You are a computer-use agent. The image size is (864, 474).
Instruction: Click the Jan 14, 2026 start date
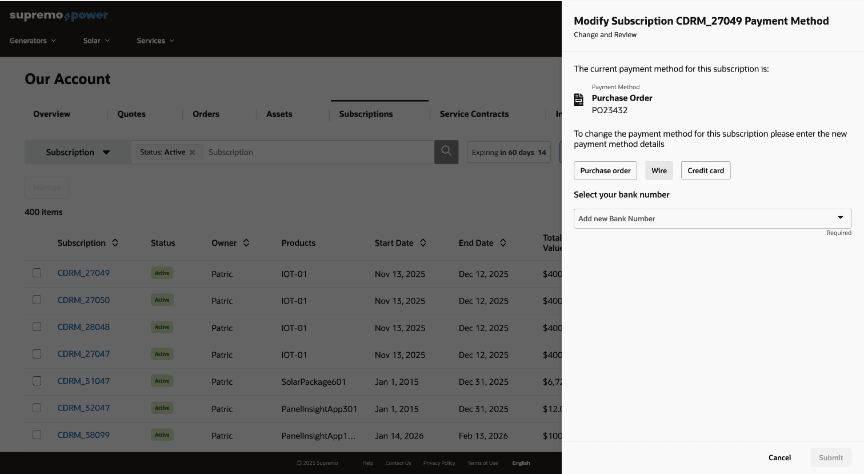coord(399,435)
